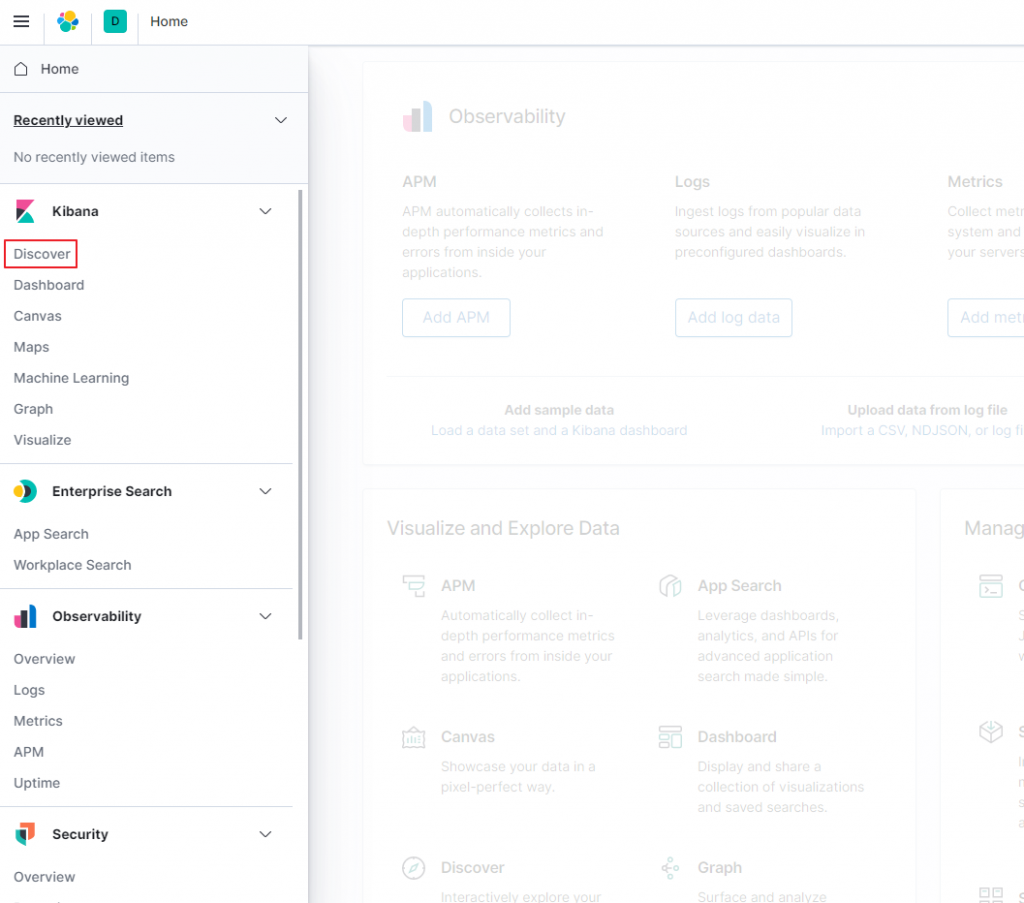Open Maps in the sidebar
The width and height of the screenshot is (1024, 903).
tap(31, 347)
